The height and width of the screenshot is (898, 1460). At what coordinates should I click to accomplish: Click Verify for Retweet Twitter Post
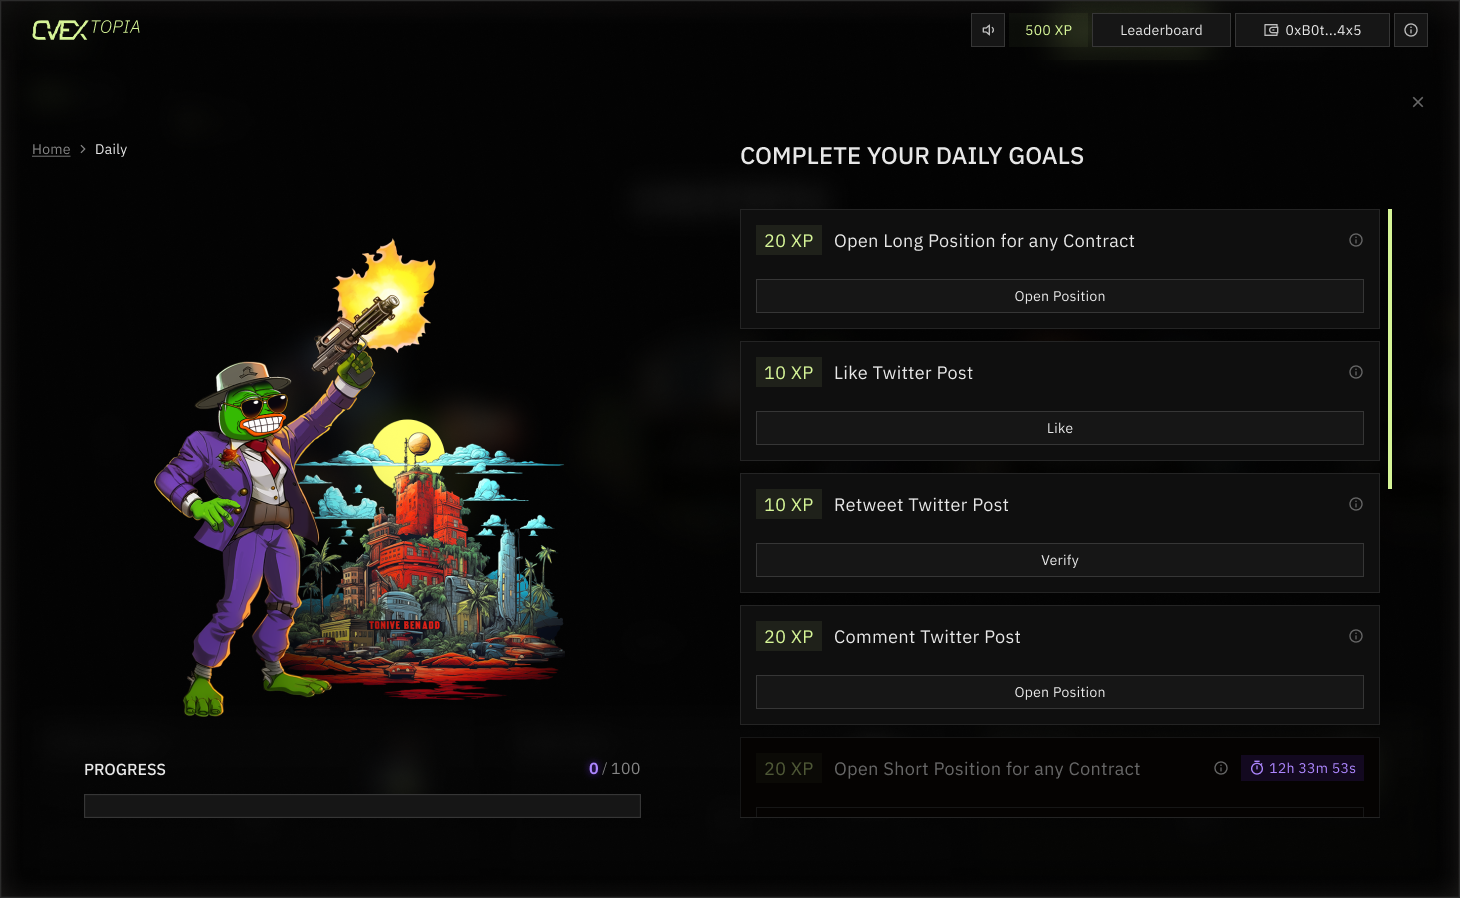[x=1060, y=560]
